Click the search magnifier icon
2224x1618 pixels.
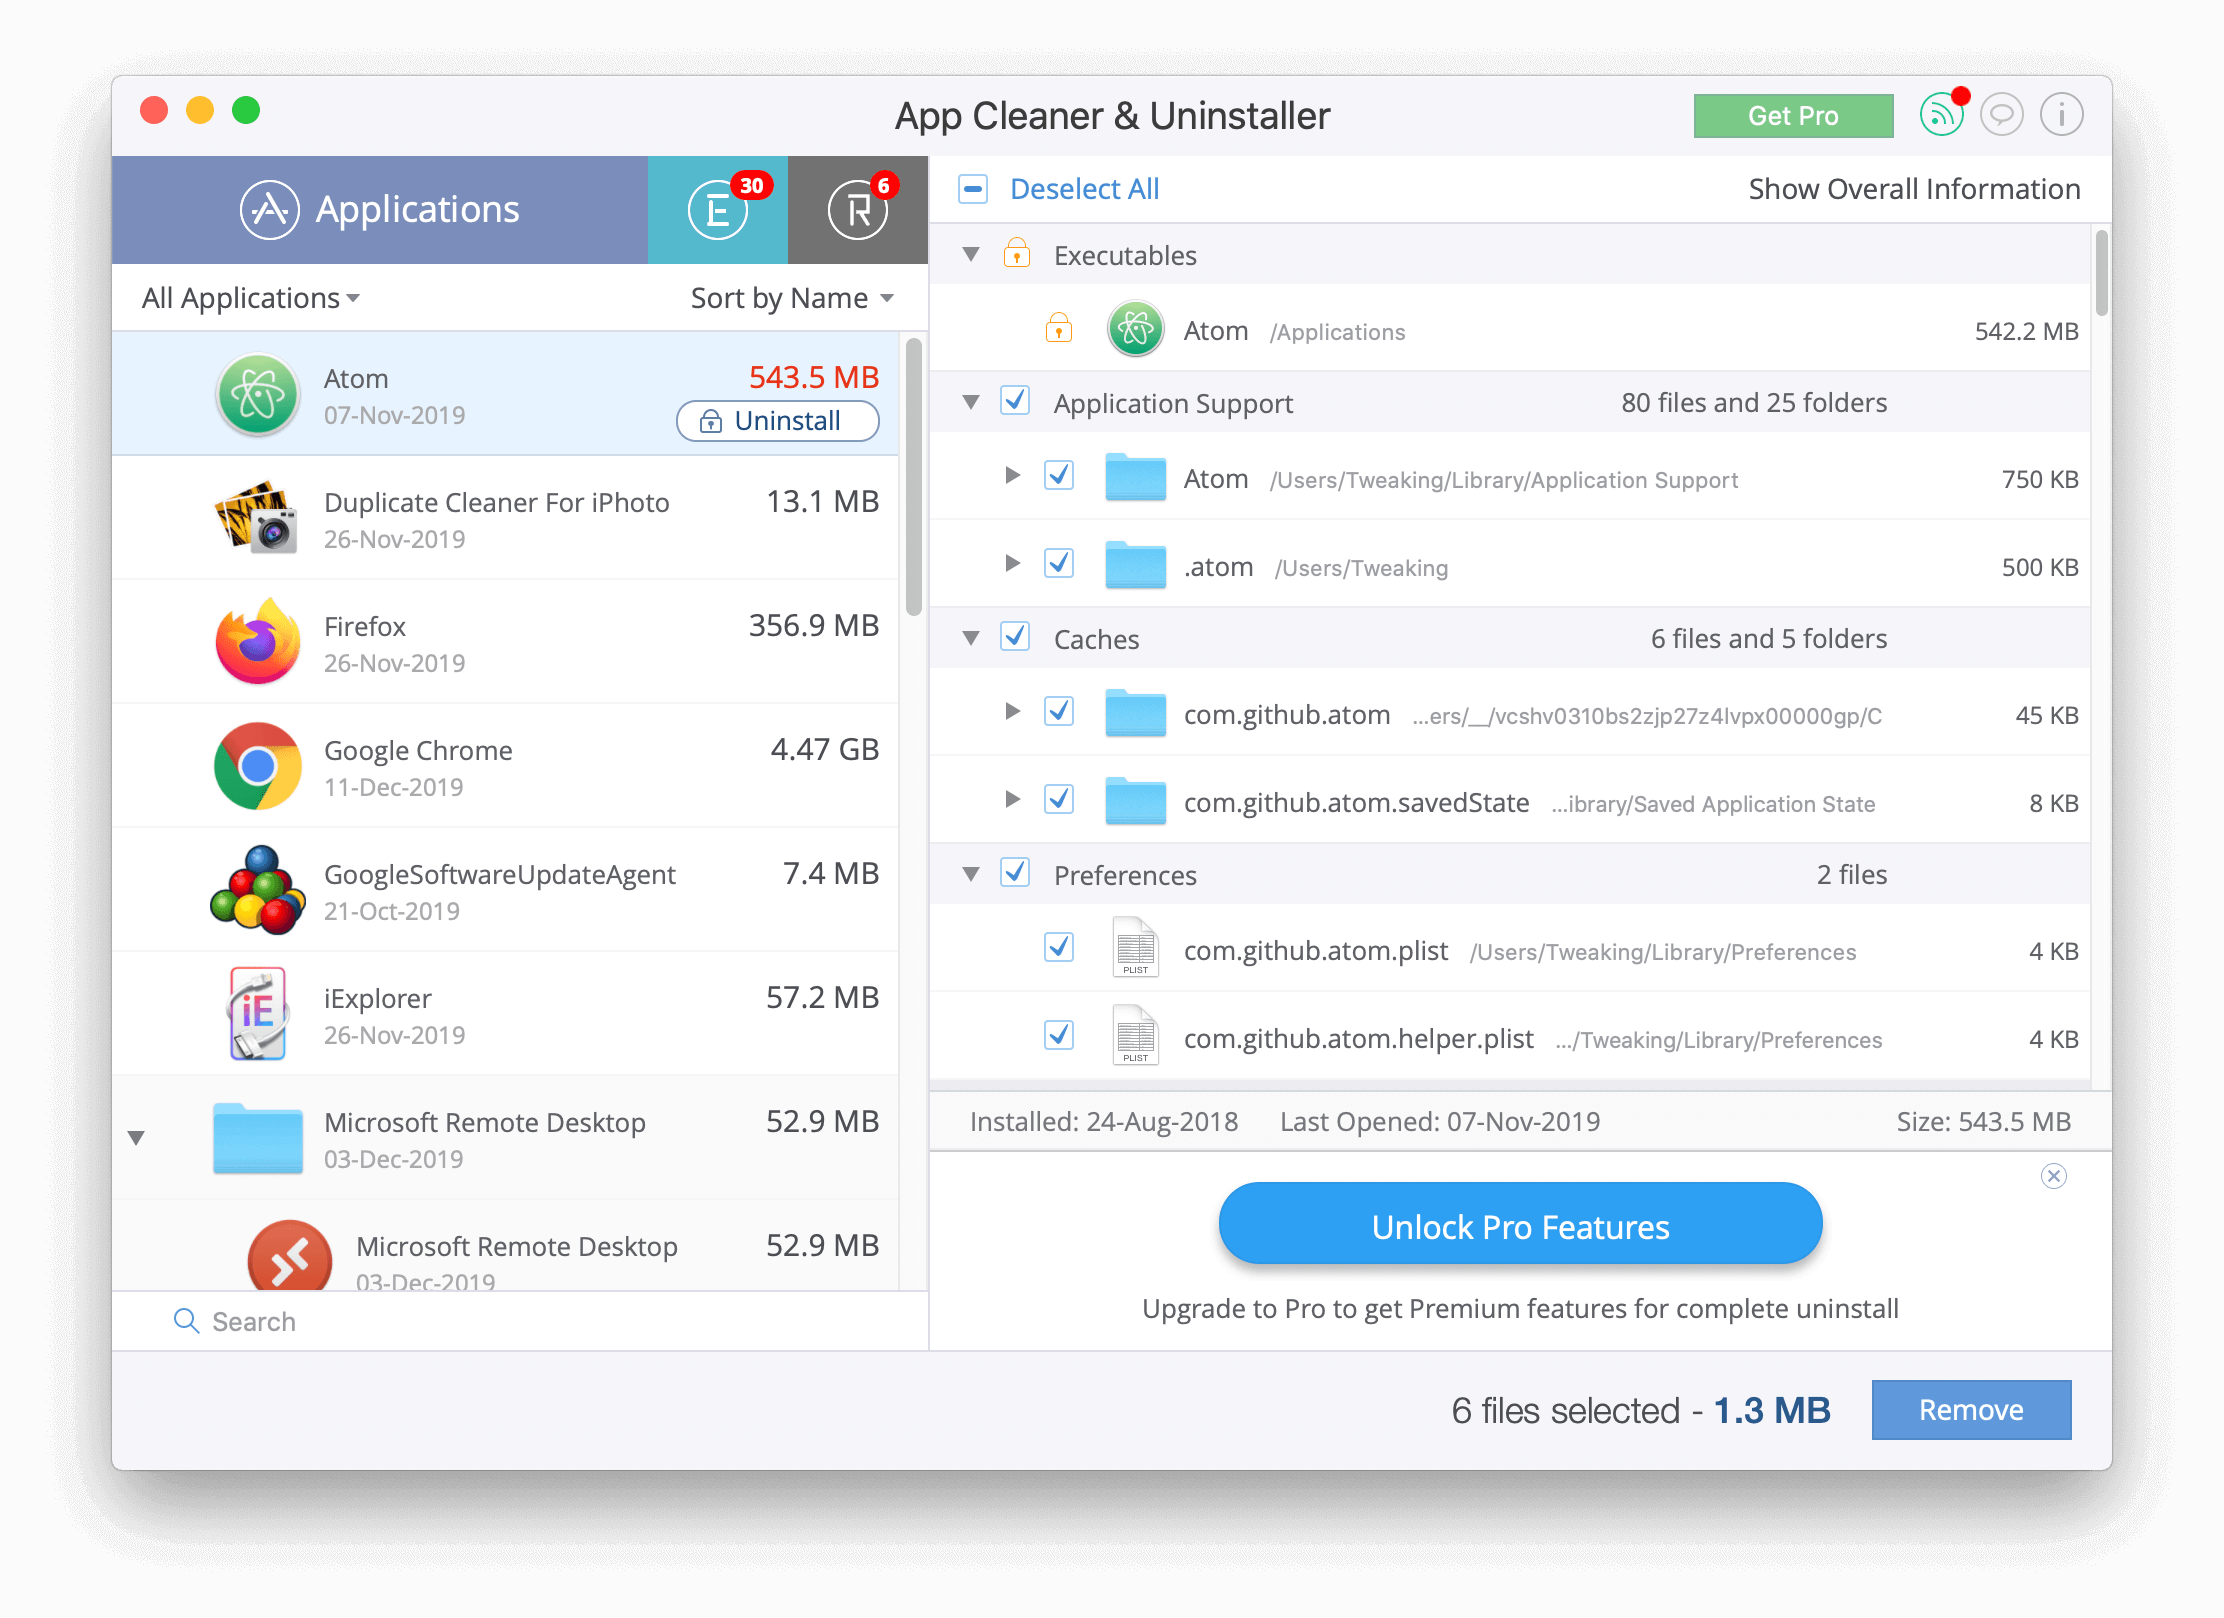point(186,1321)
